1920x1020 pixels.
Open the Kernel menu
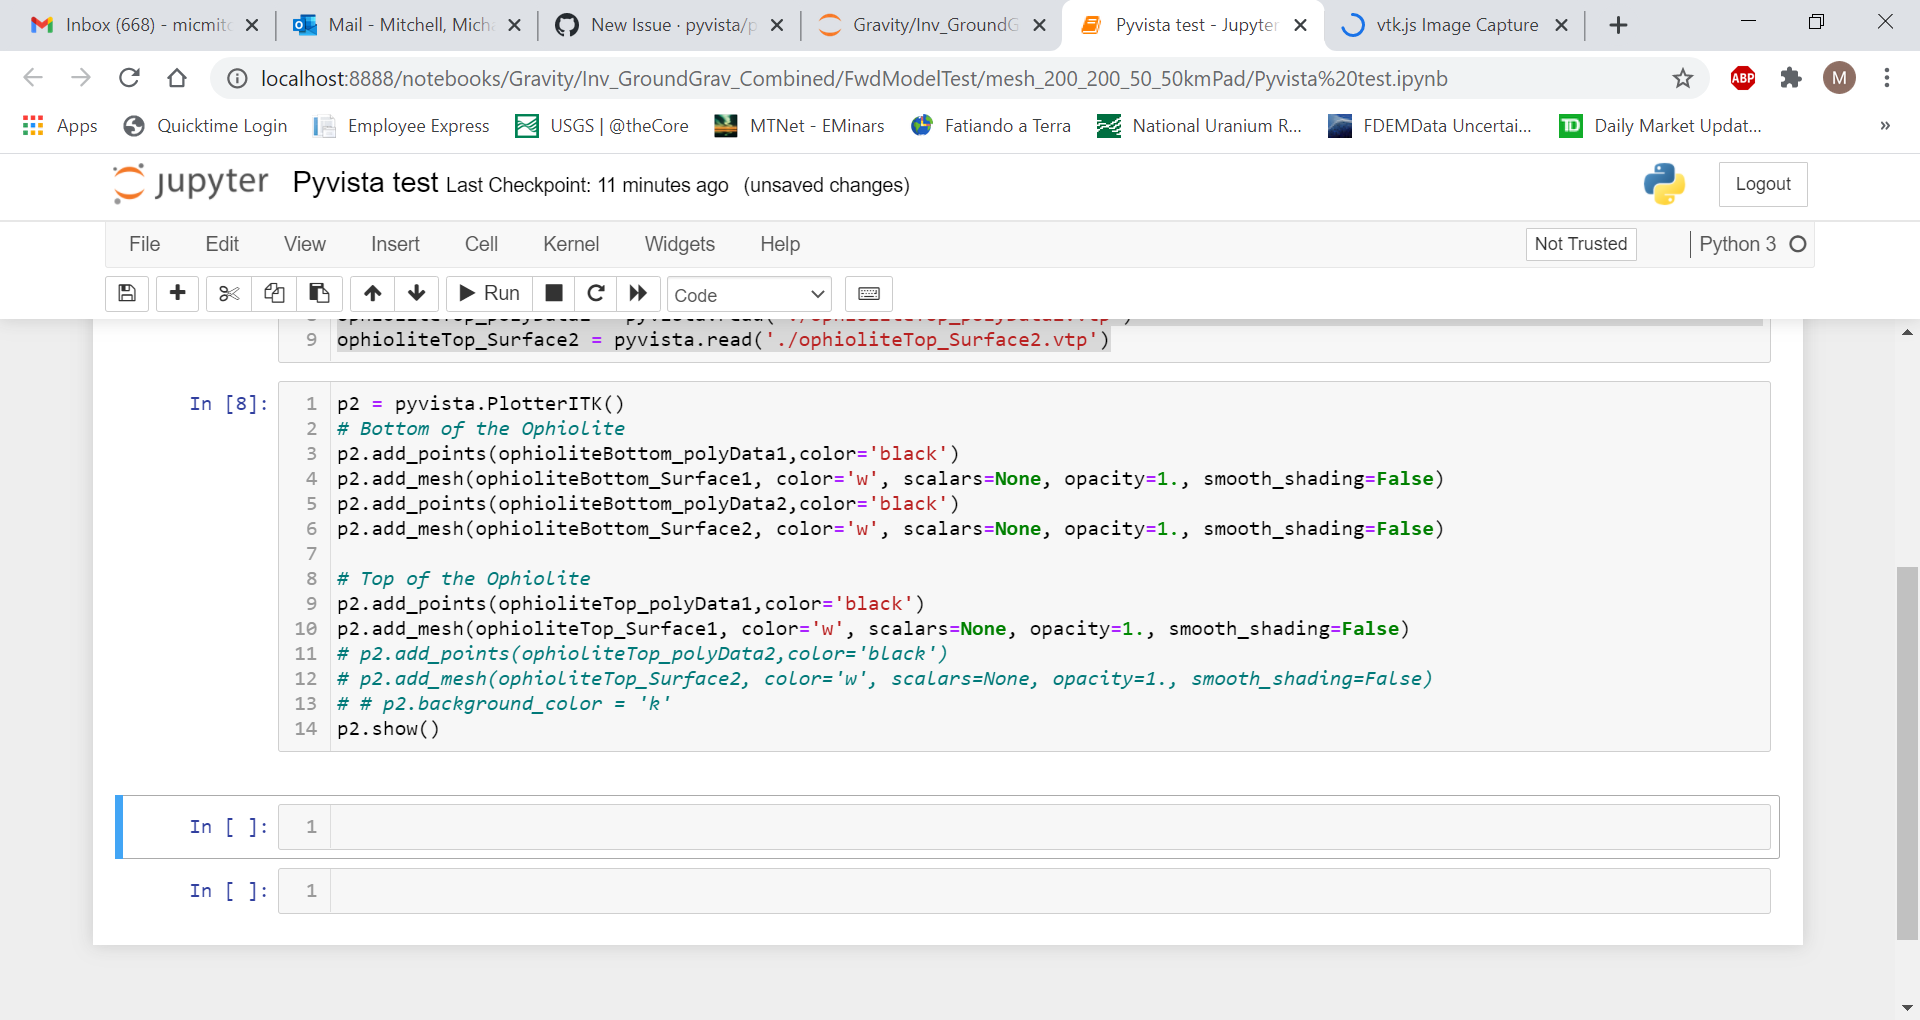click(x=571, y=244)
